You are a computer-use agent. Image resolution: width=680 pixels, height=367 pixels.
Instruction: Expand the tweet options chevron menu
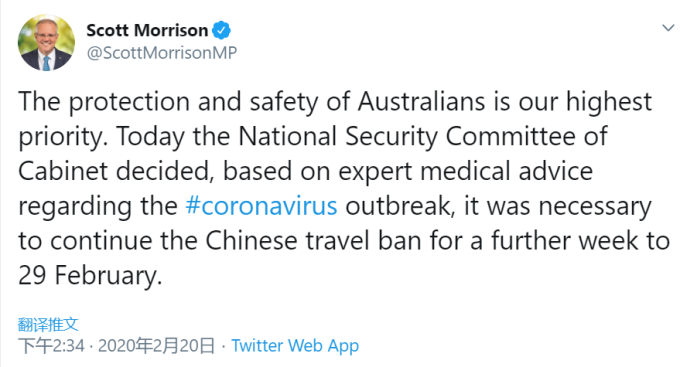pyautogui.click(x=668, y=28)
